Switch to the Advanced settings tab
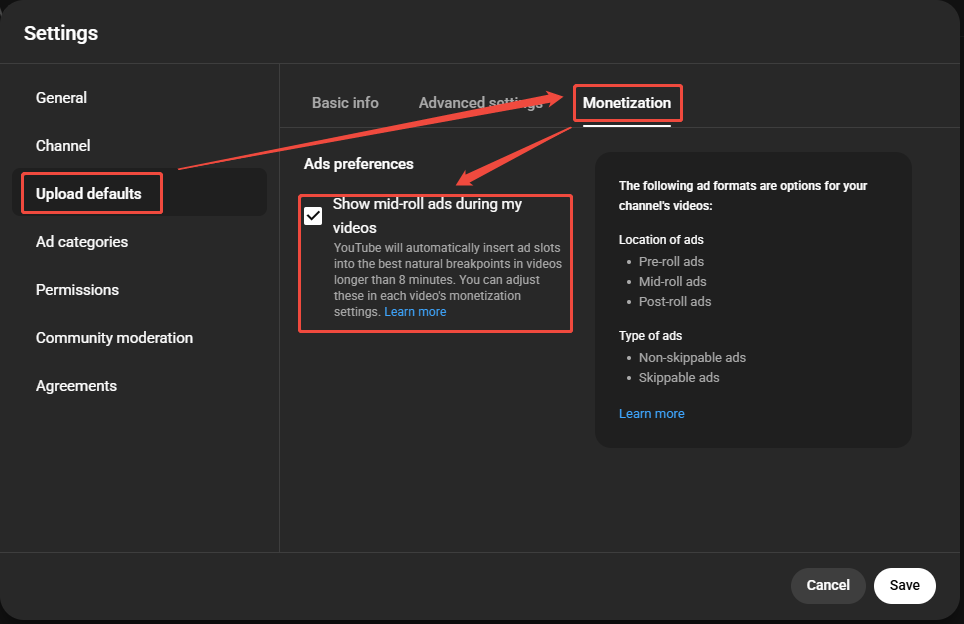964x624 pixels. 480,102
